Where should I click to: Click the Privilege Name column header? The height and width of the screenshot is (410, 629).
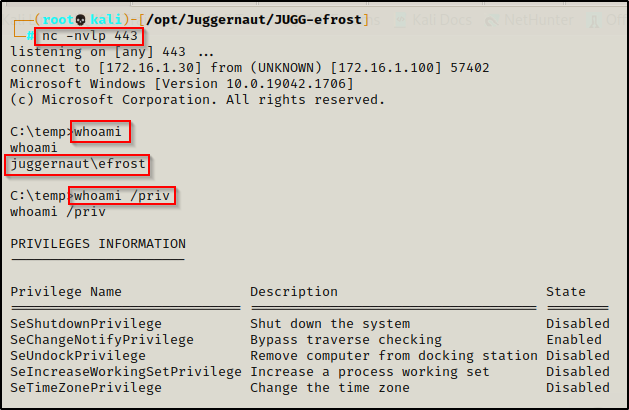[x=66, y=292]
